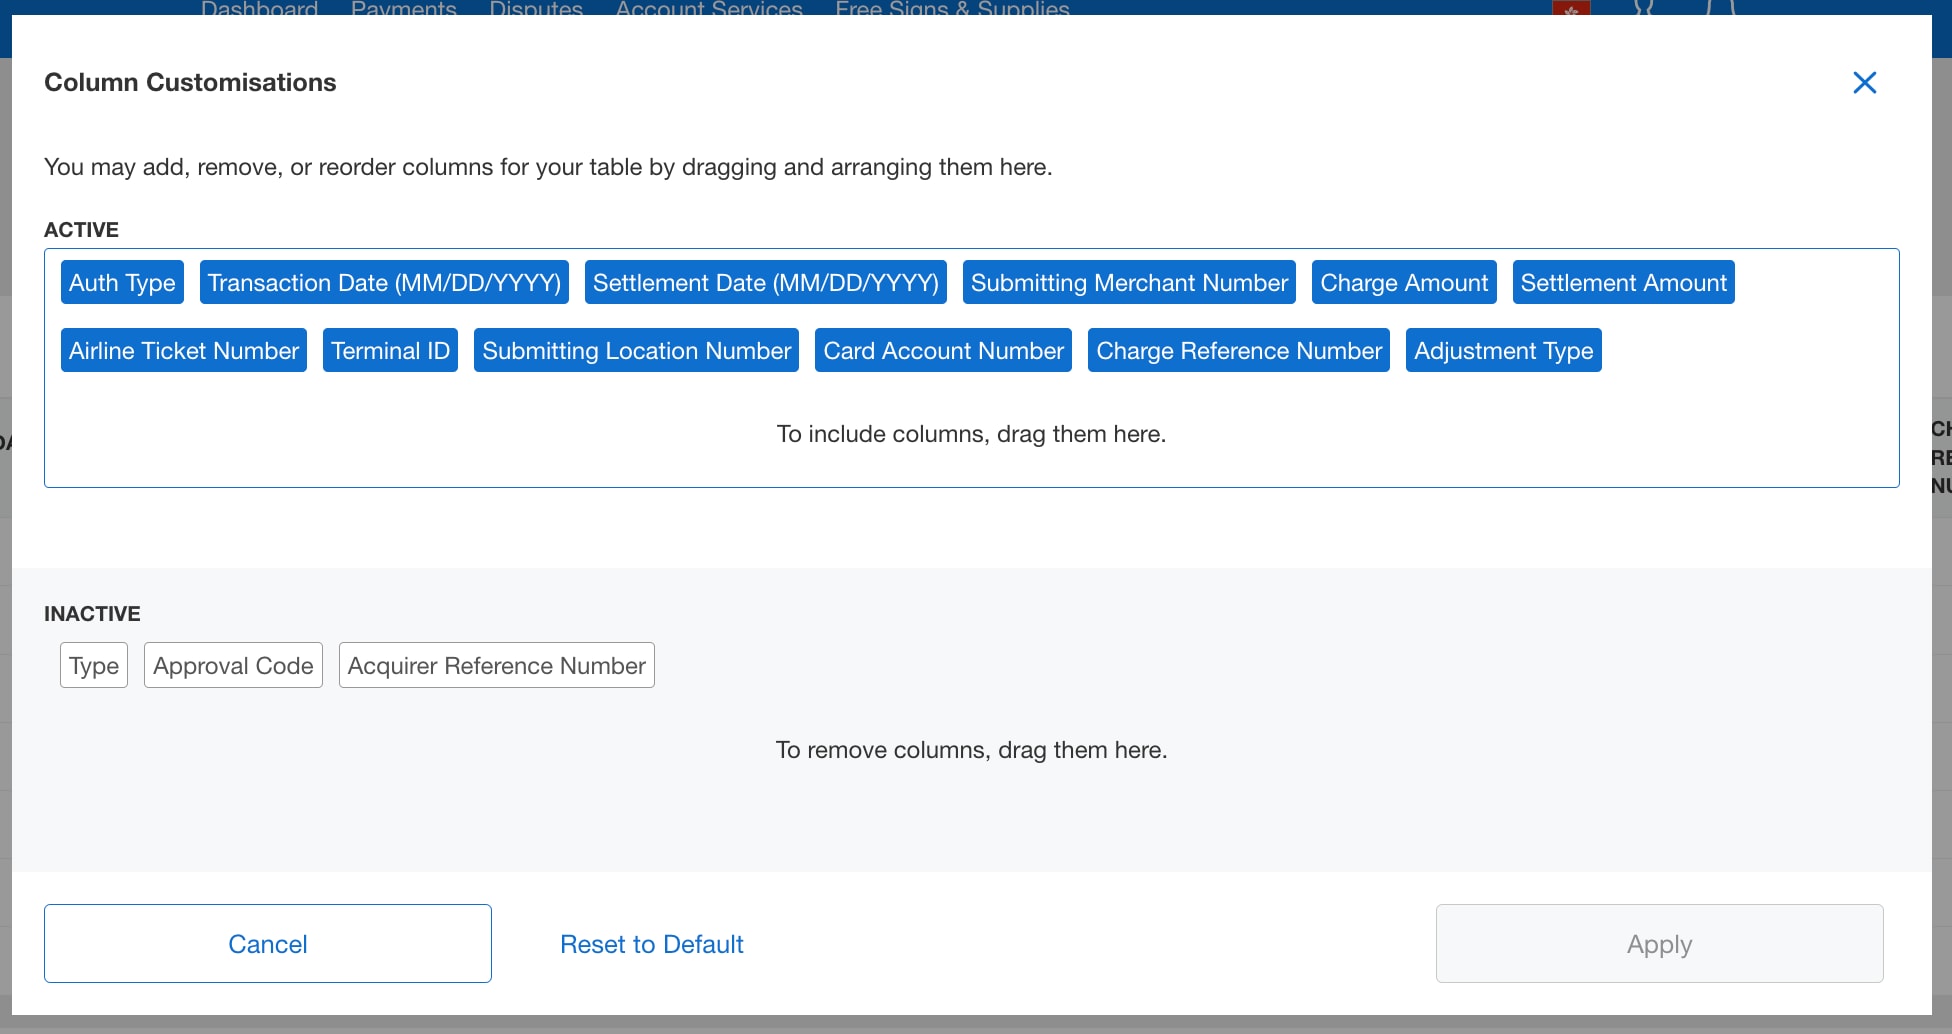Click Reset to Default link

coord(651,943)
